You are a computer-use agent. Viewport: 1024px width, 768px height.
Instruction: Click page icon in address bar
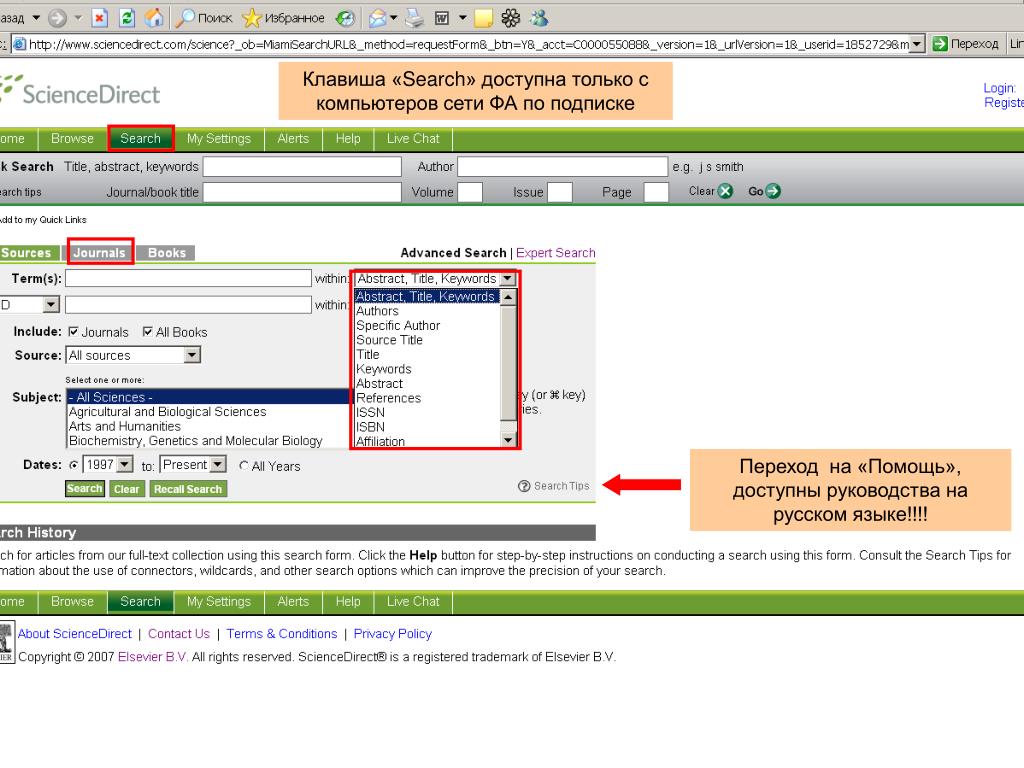(x=20, y=44)
